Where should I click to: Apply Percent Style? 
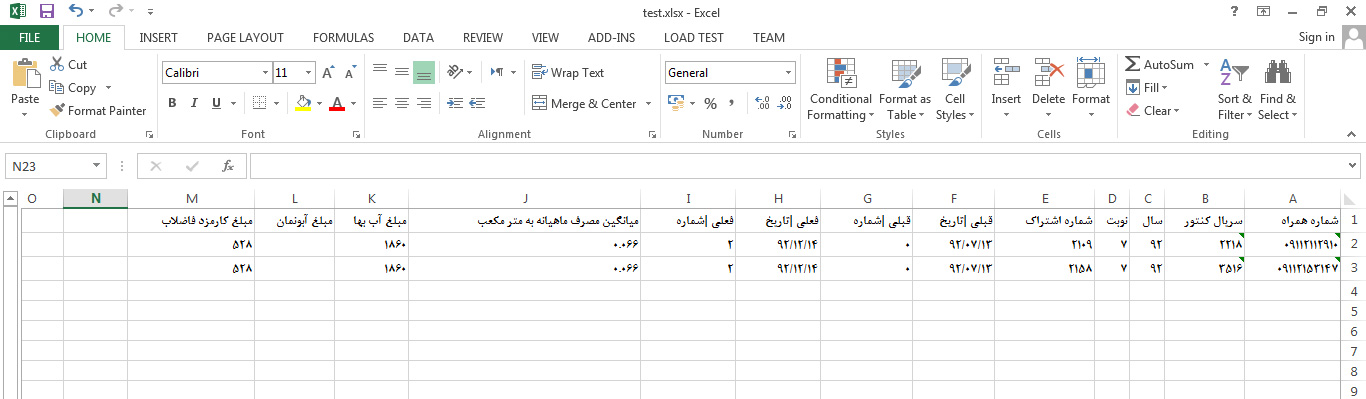click(x=711, y=103)
